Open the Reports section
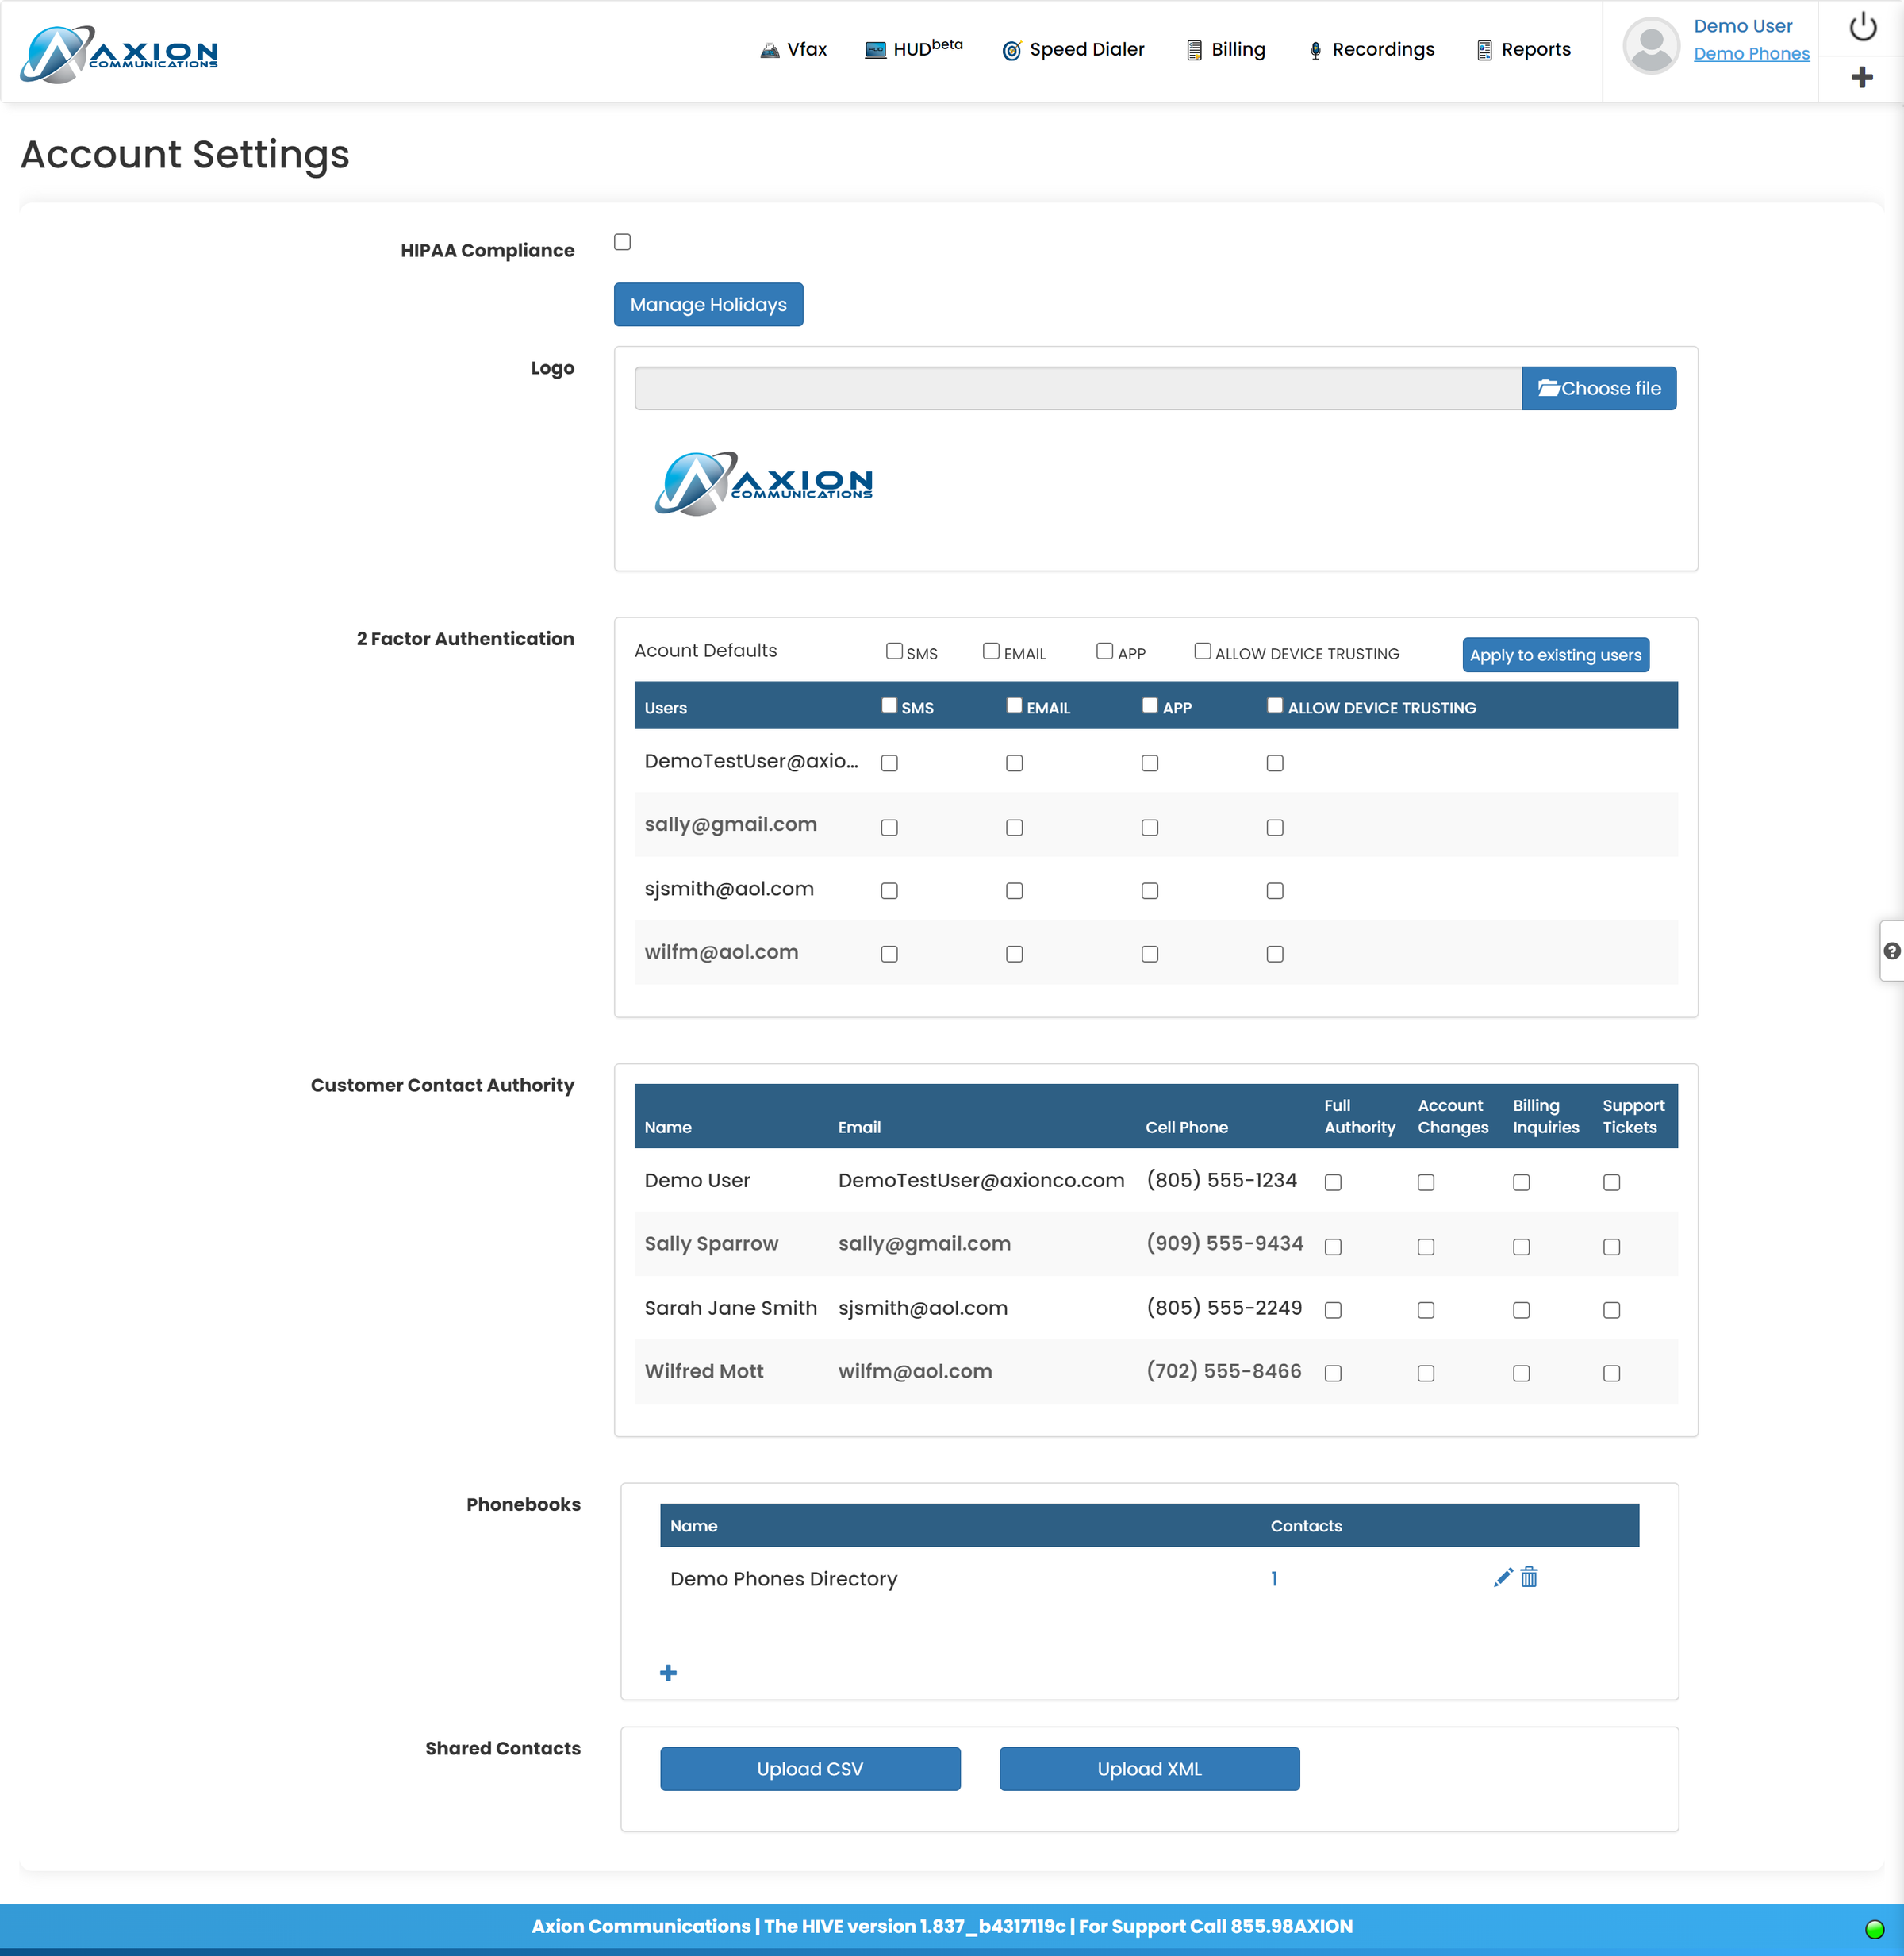 (1523, 50)
